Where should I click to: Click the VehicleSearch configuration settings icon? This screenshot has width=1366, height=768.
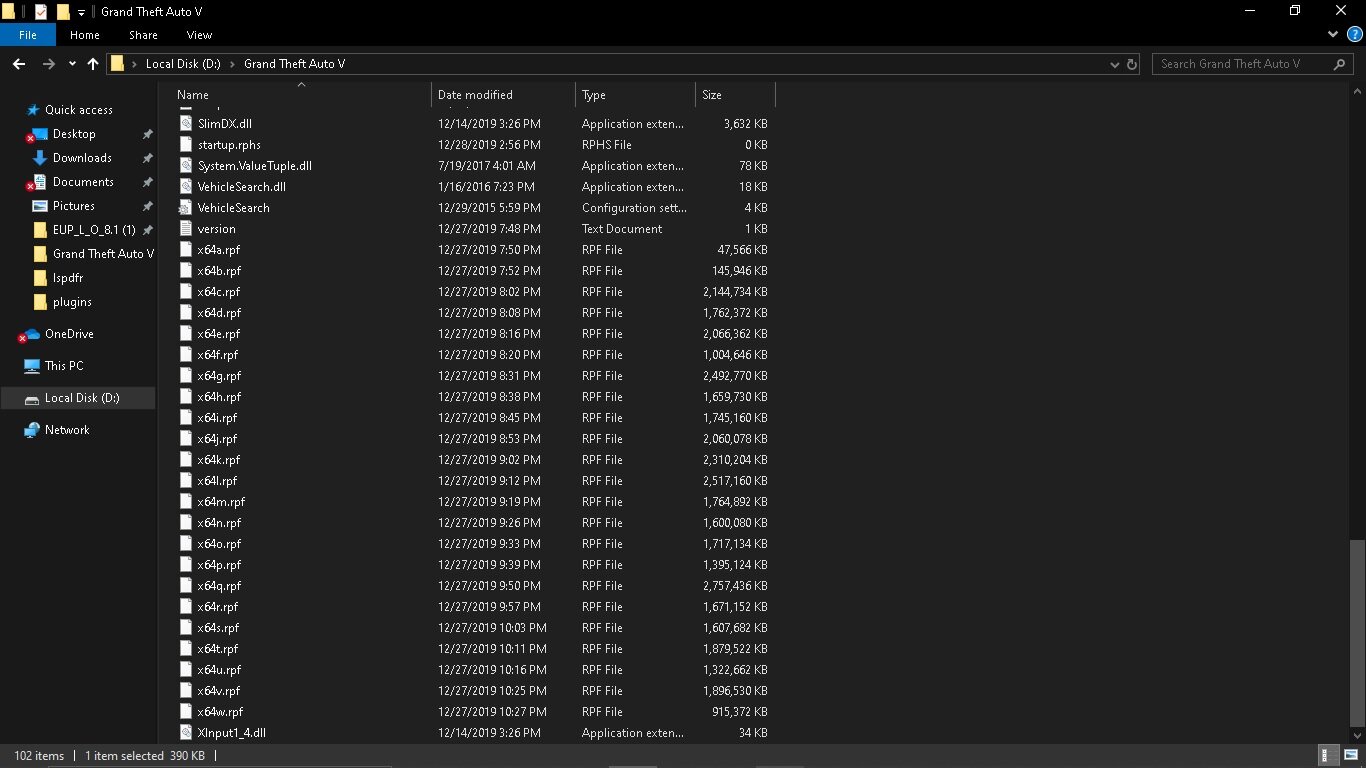[x=186, y=208]
